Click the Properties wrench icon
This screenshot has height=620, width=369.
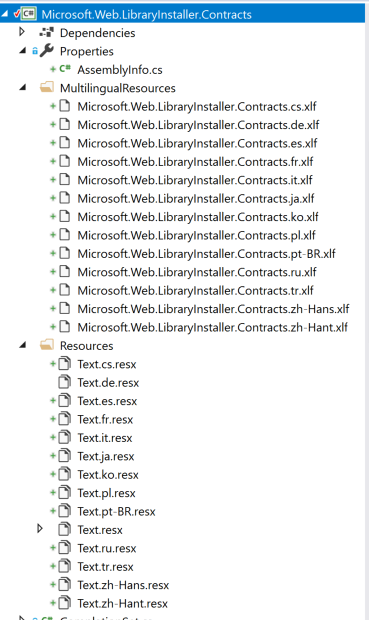pyautogui.click(x=47, y=51)
